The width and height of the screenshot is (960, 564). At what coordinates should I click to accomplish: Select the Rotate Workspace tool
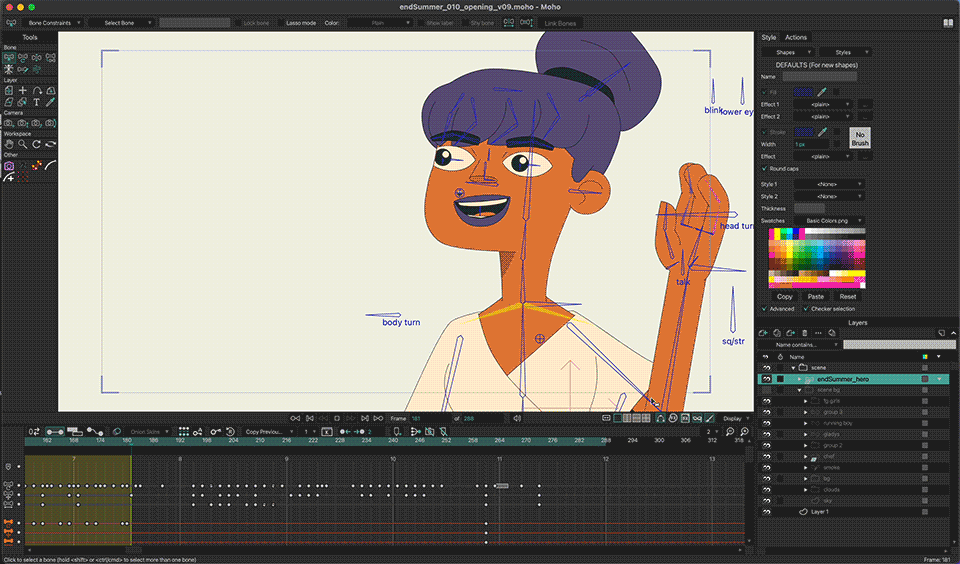[x=36, y=144]
